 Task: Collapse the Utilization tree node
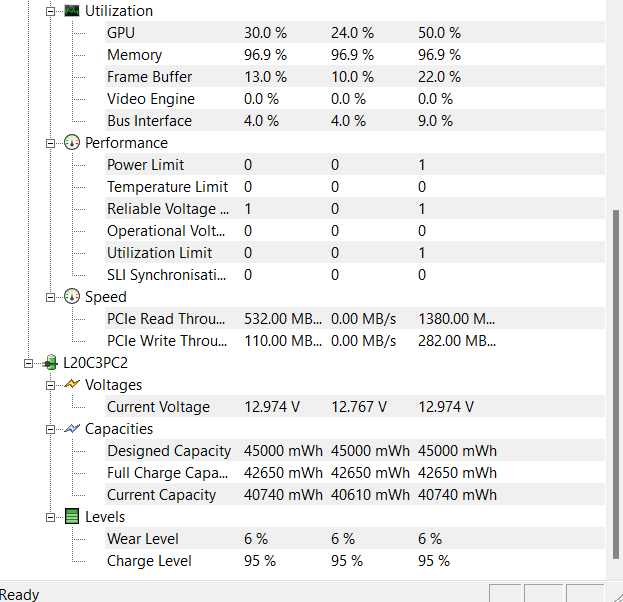click(51, 11)
